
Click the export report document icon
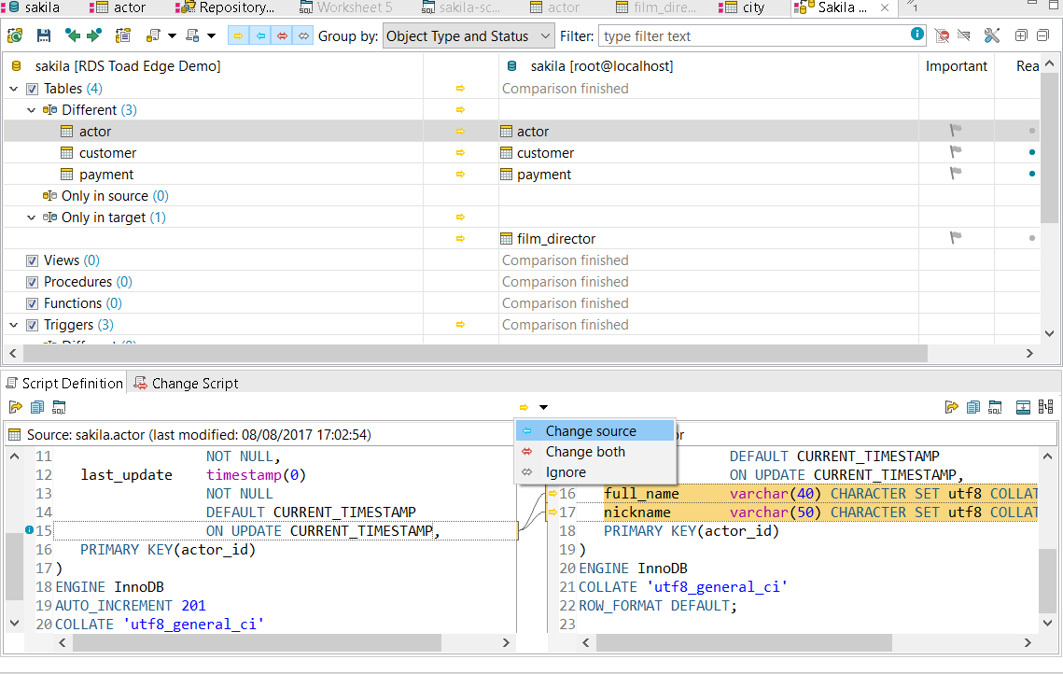click(193, 35)
